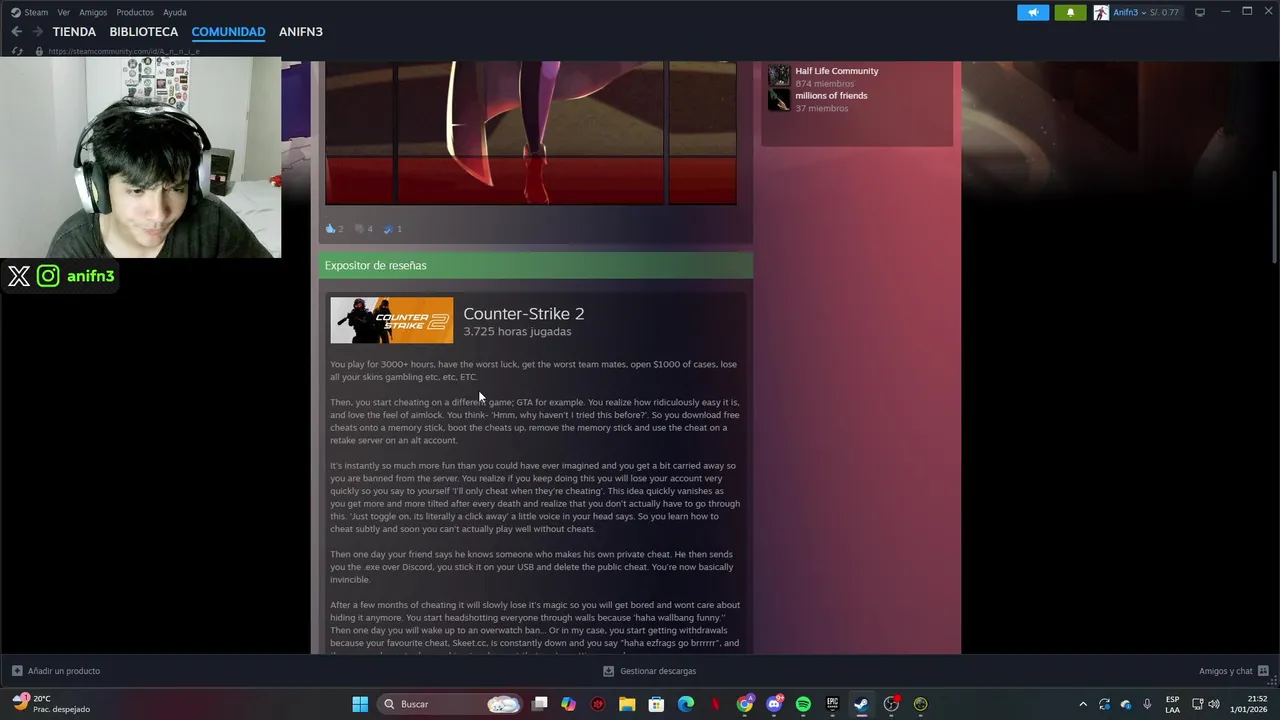Open the Ver menu
Screen dimensions: 1280x720
point(64,12)
